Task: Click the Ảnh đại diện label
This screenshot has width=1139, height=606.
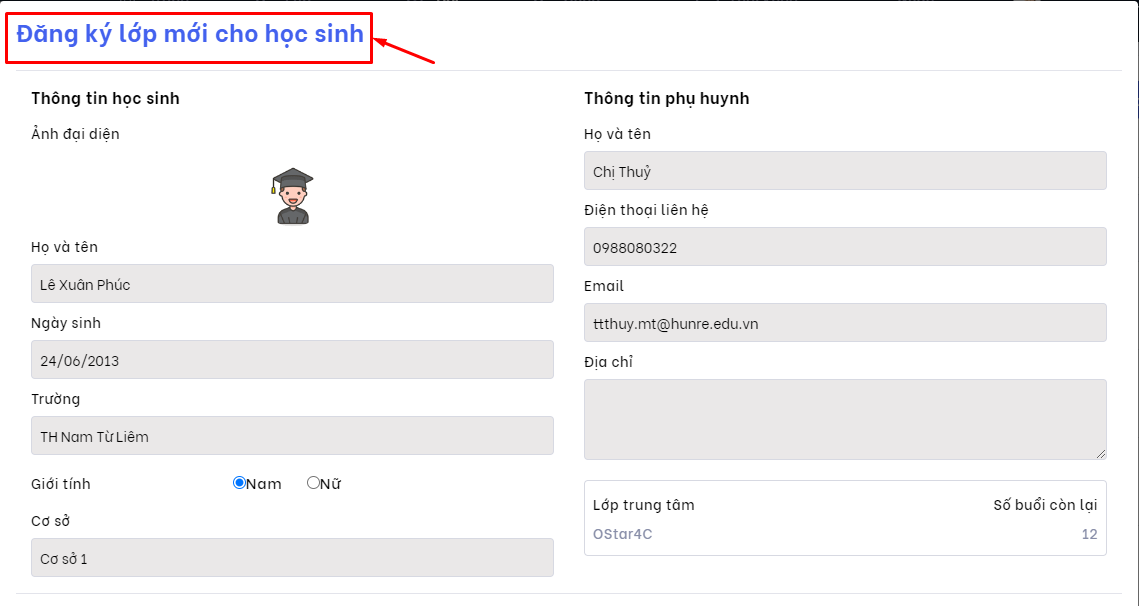Action: 75,133
